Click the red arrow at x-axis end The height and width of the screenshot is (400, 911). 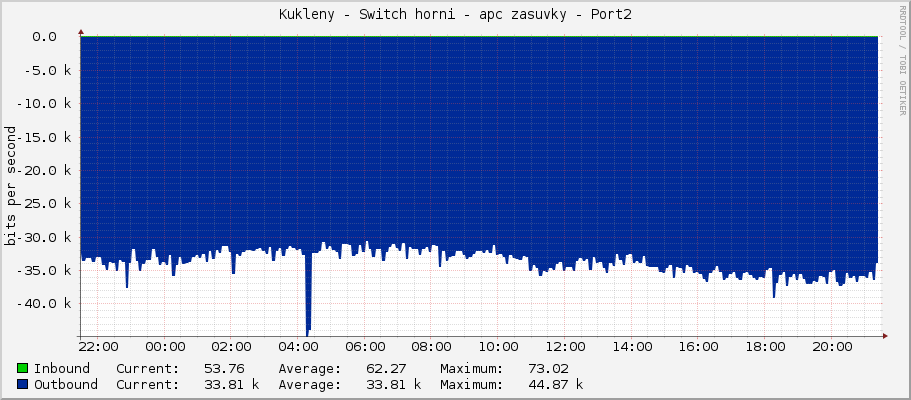click(x=884, y=336)
